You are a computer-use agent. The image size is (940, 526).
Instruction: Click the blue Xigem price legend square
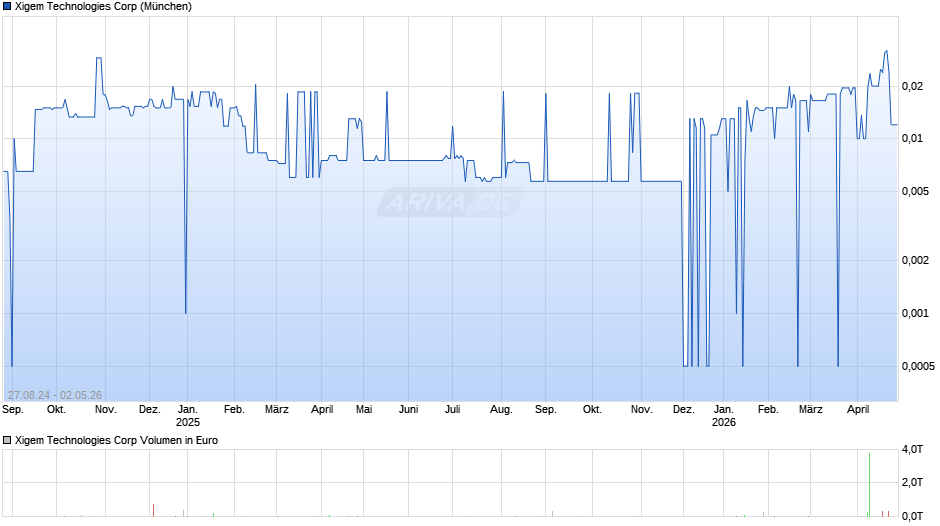pos(7,7)
